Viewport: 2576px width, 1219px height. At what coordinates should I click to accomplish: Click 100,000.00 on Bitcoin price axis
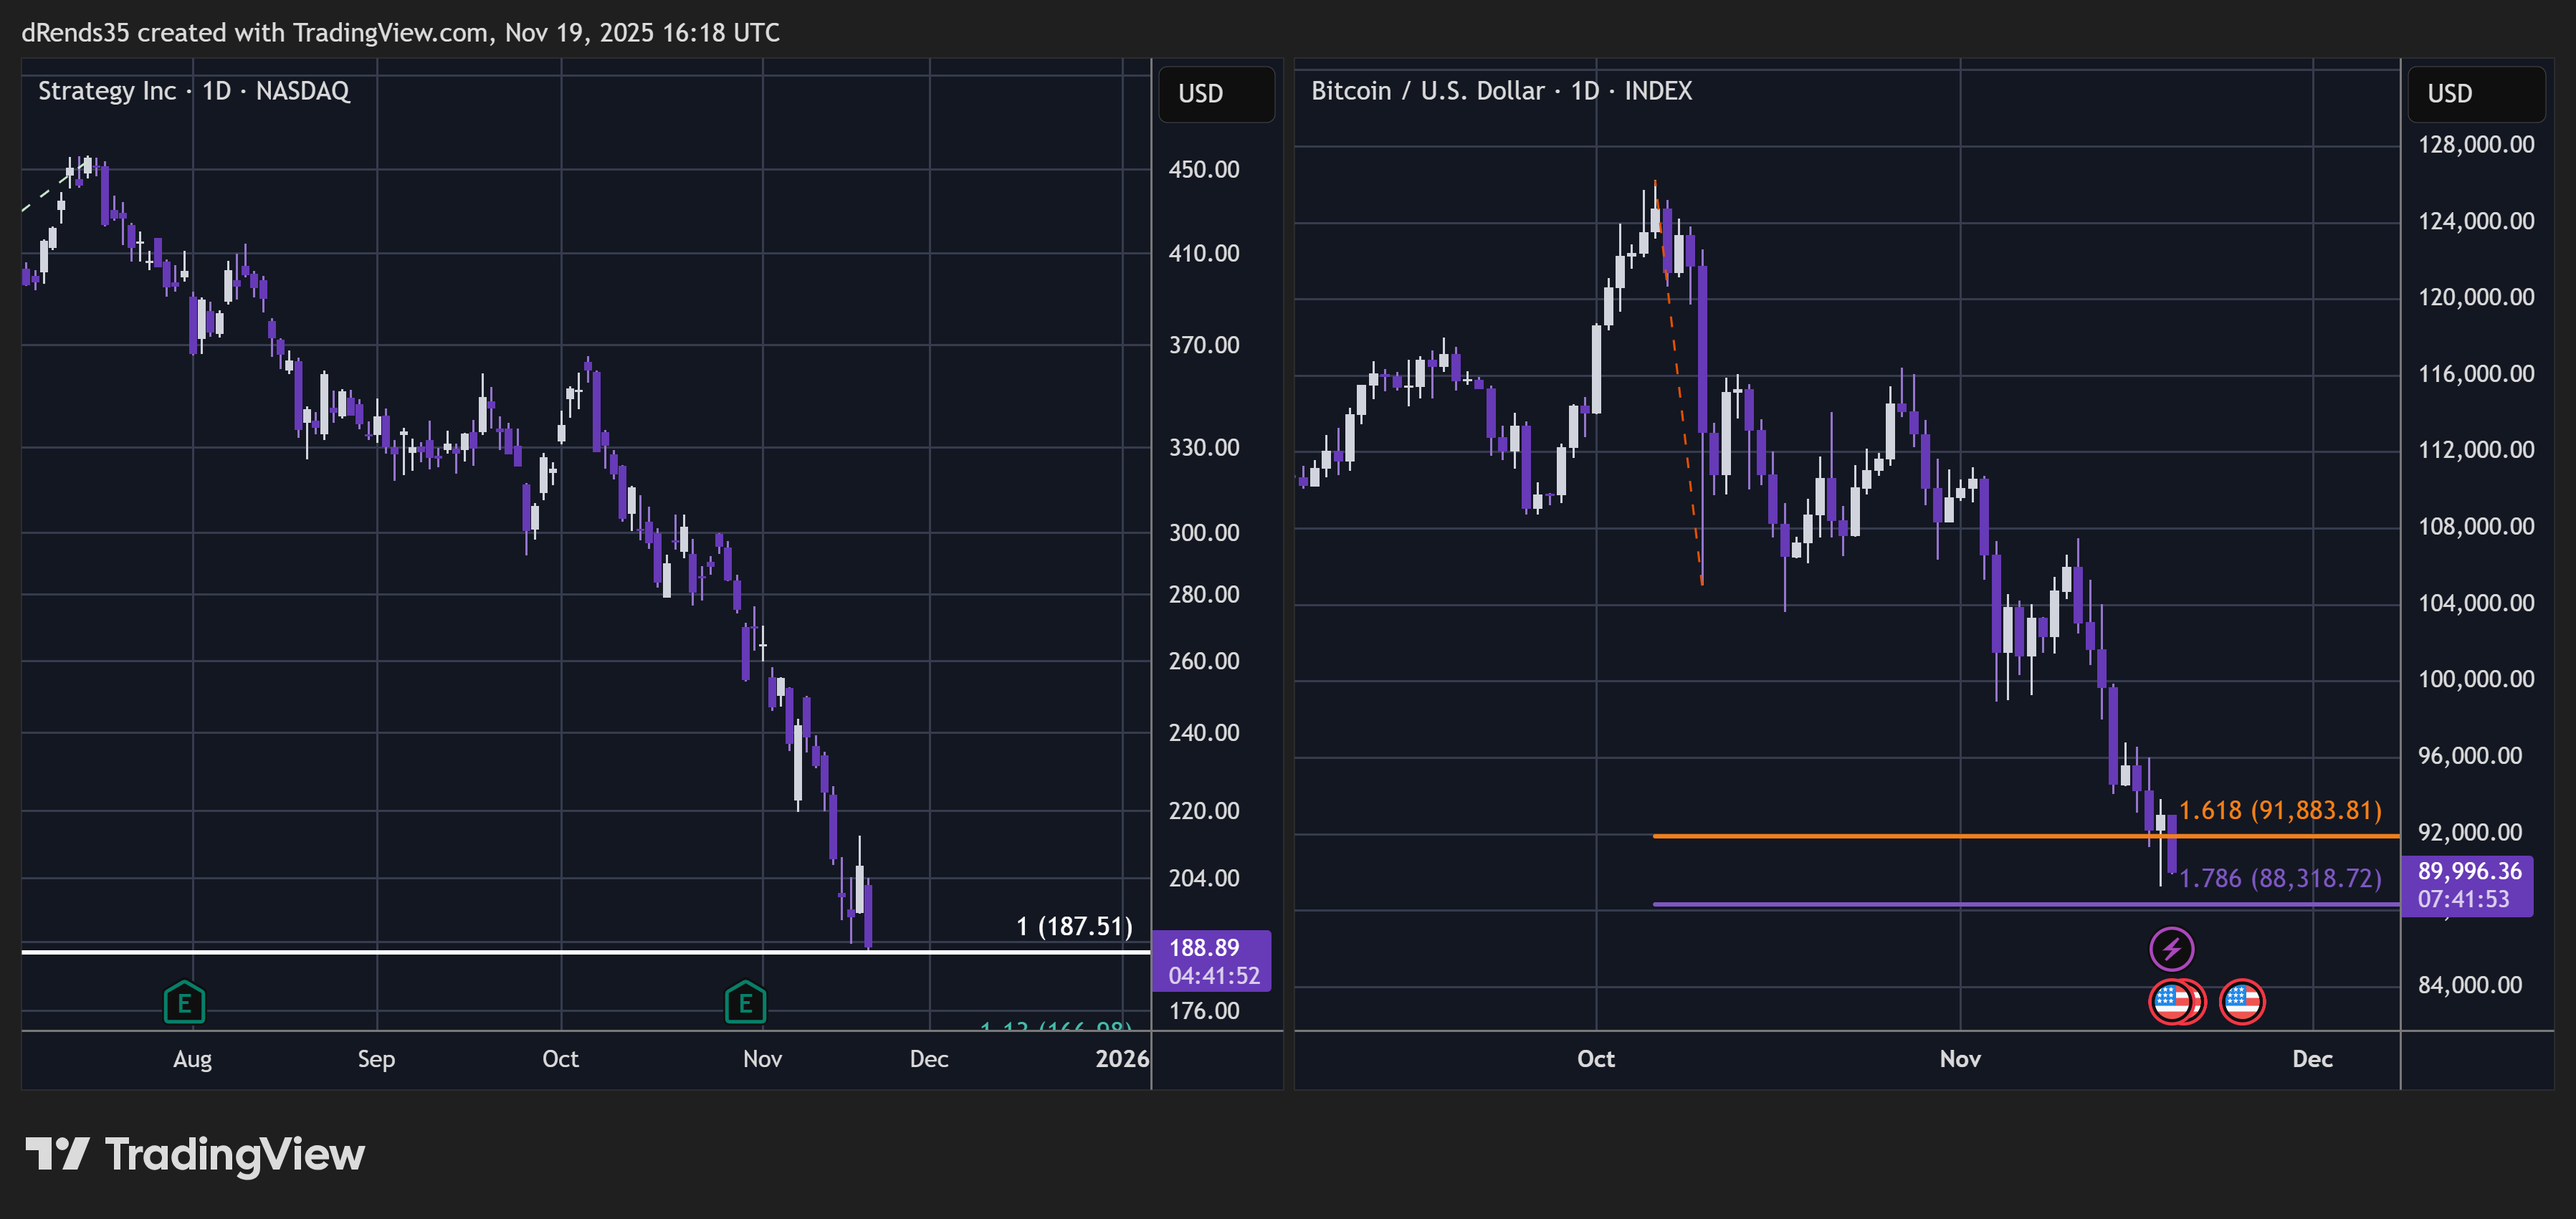tap(2476, 679)
